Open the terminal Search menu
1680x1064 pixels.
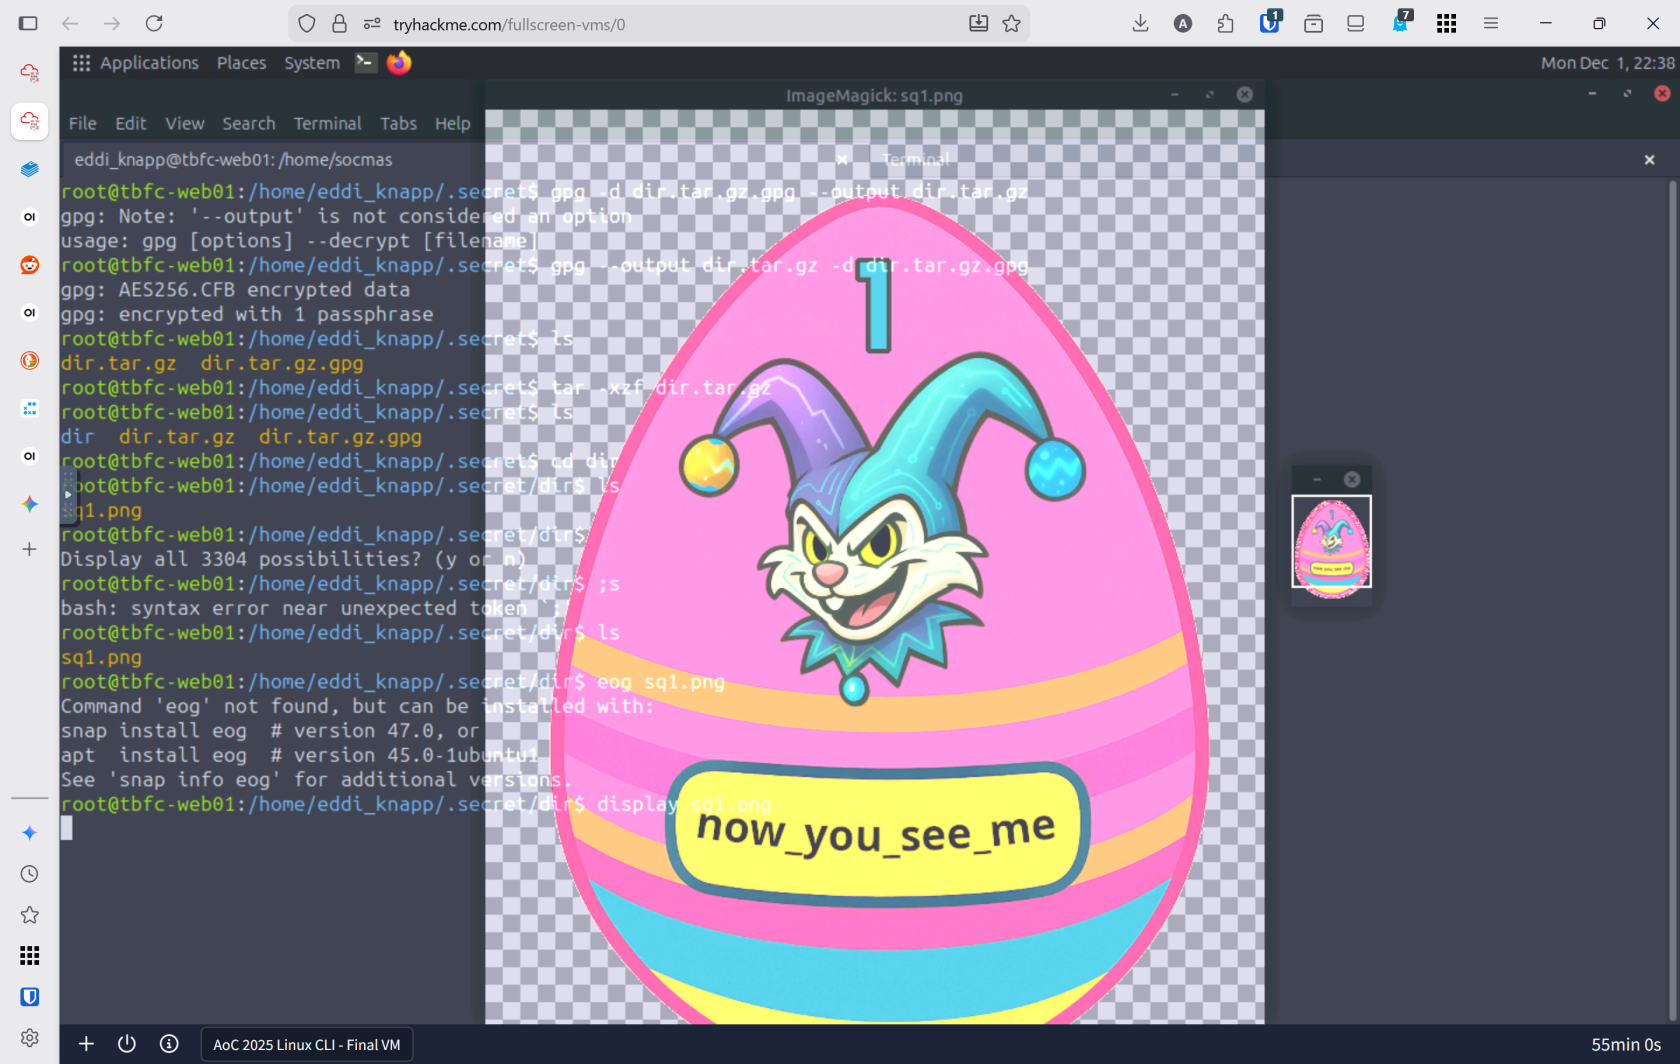(249, 123)
